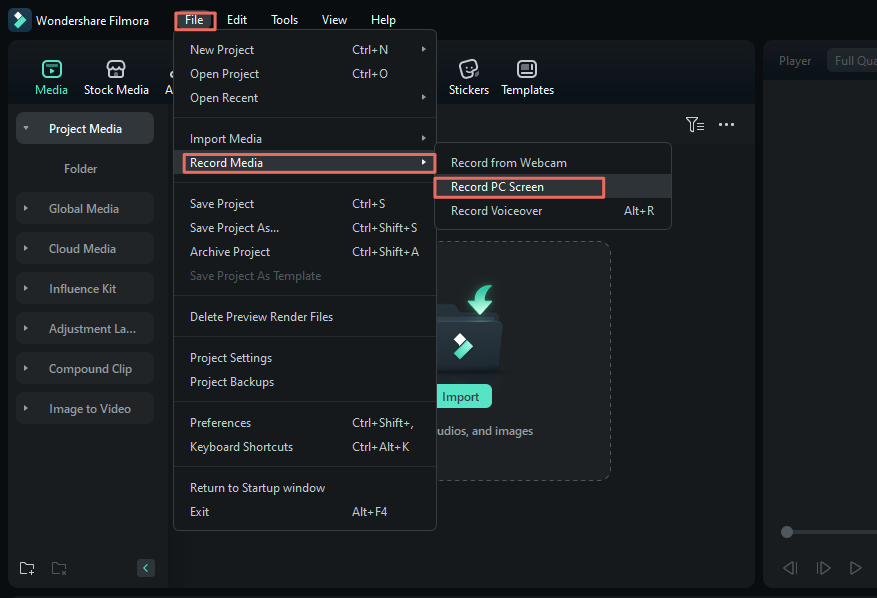Screen dimensions: 877x598
Task: Select Save Project menu item
Action: click(305, 204)
